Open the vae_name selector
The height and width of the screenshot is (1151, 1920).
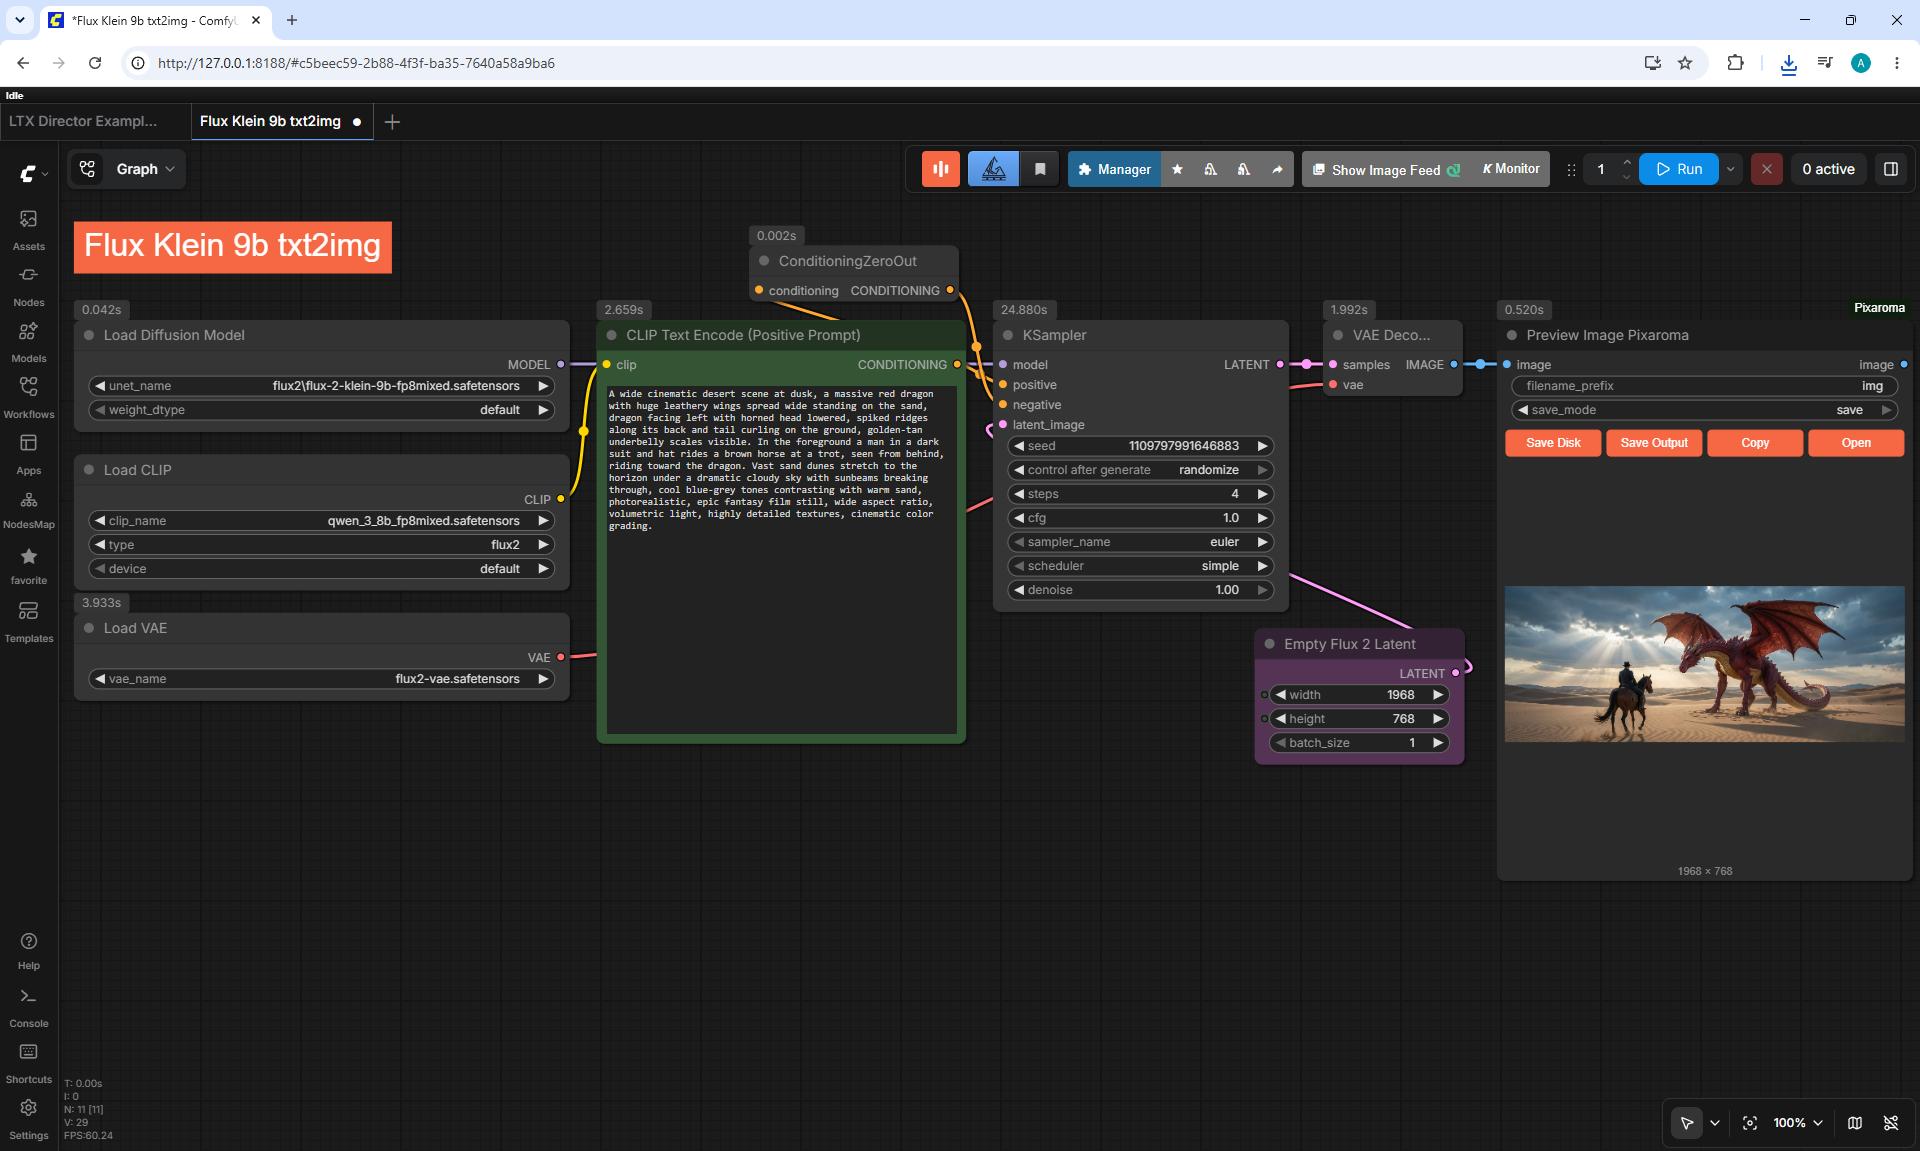click(x=322, y=679)
